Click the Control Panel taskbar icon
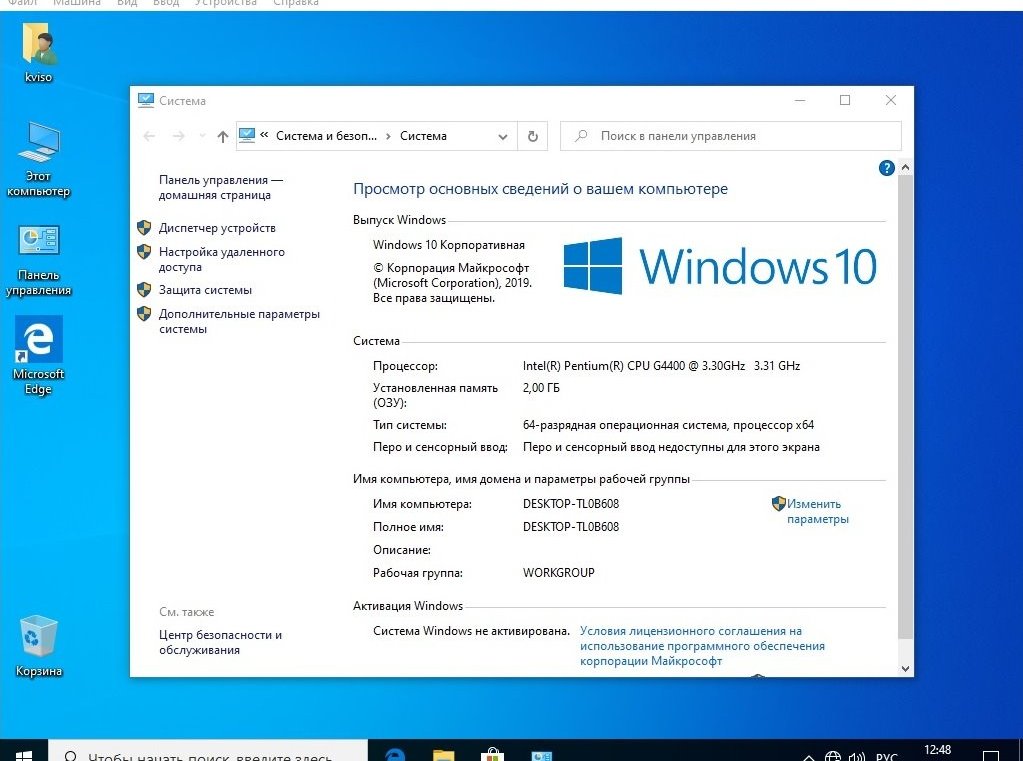The width and height of the screenshot is (1023, 761). (x=542, y=755)
